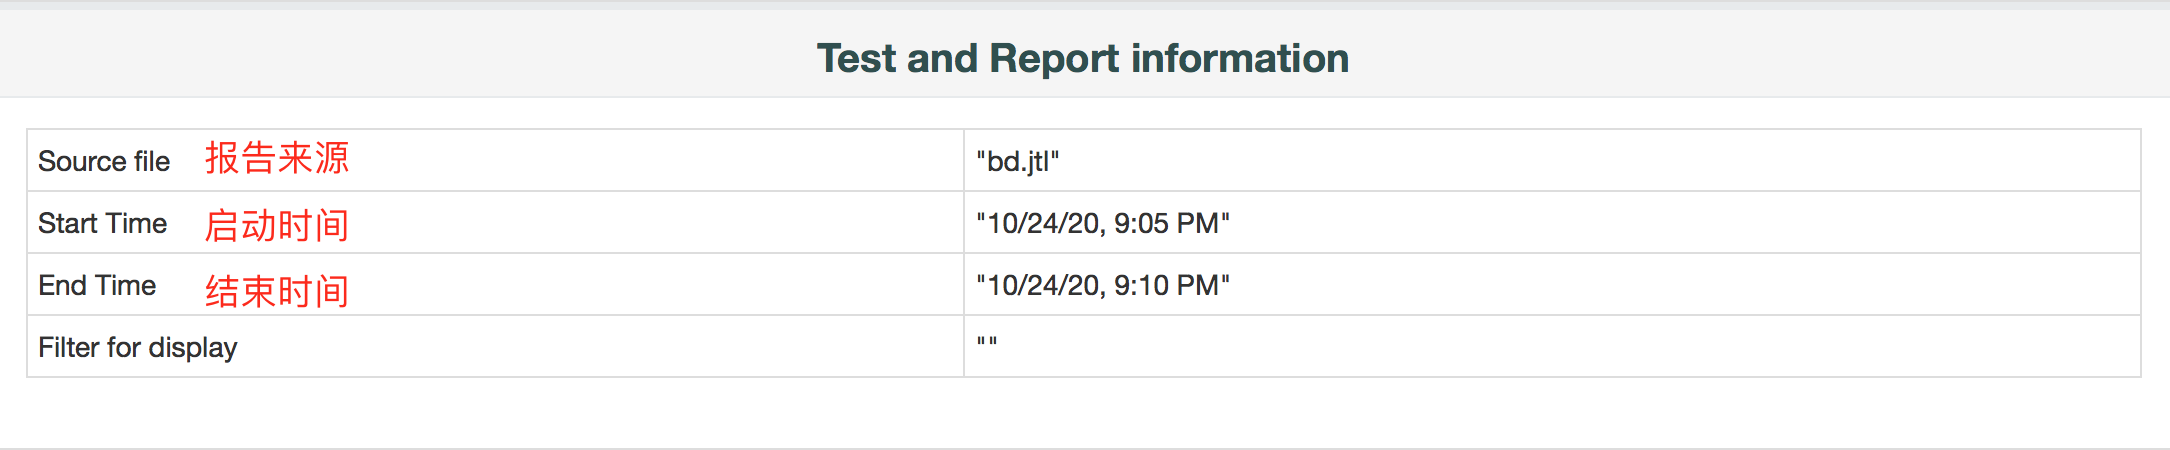Click the red 启动时间 annotation
Viewport: 2170px width, 450px height.
(x=277, y=225)
